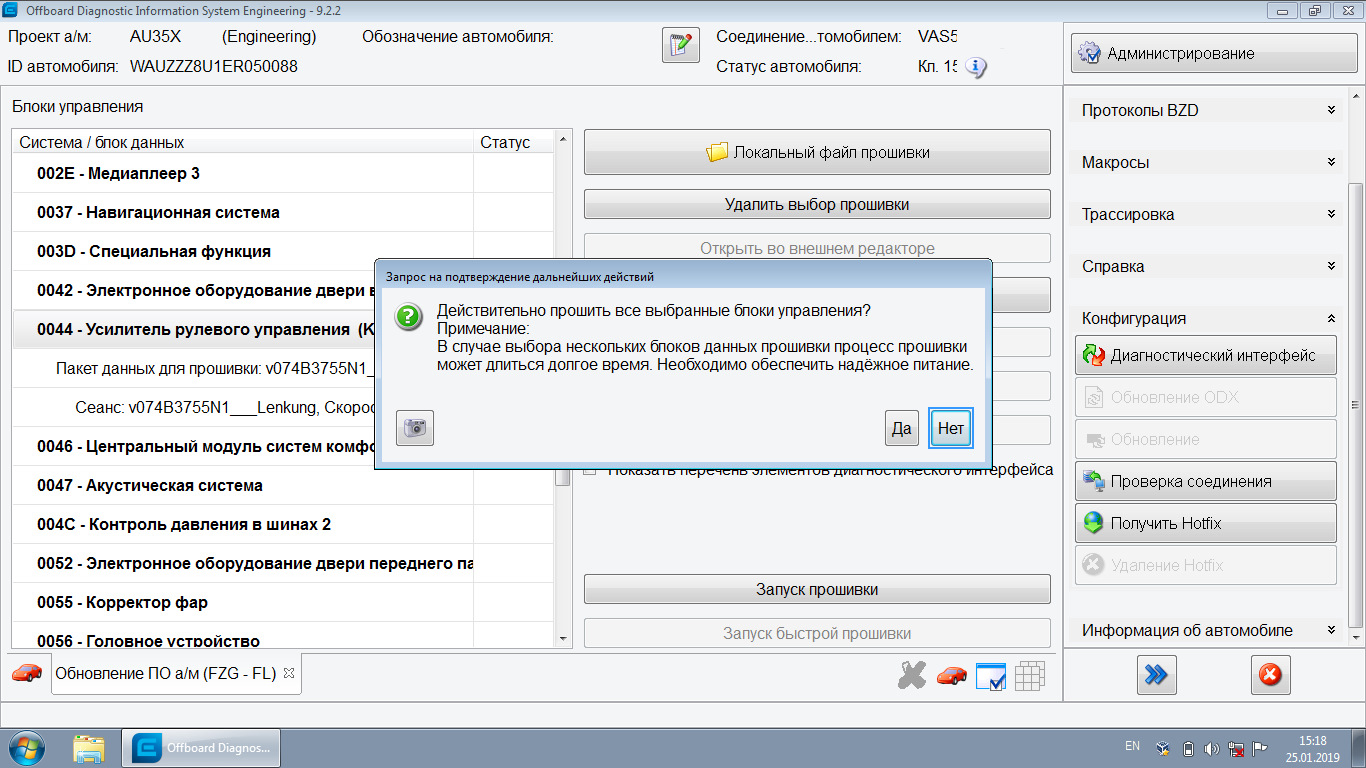Click the Удаление Hotfix button
The height and width of the screenshot is (768, 1366).
pos(1206,565)
